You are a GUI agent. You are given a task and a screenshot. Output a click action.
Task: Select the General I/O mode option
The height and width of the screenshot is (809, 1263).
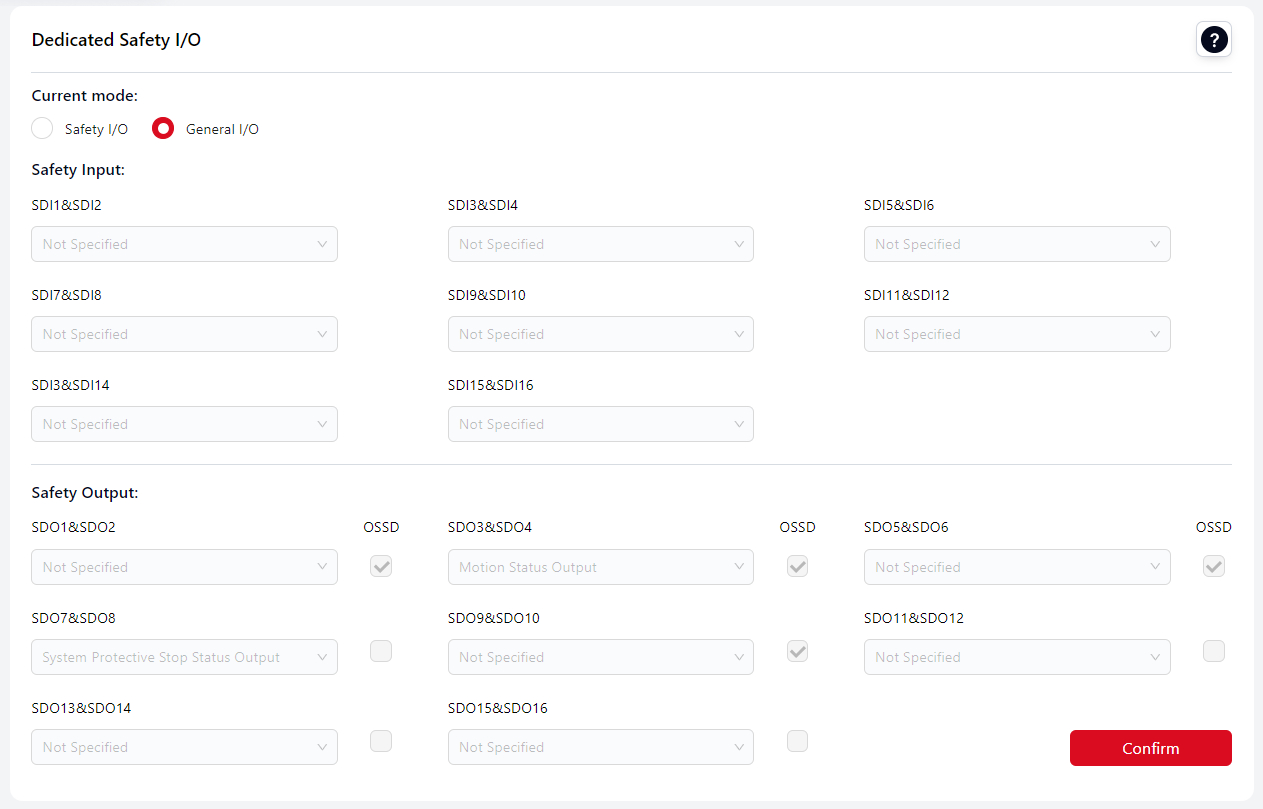(163, 129)
